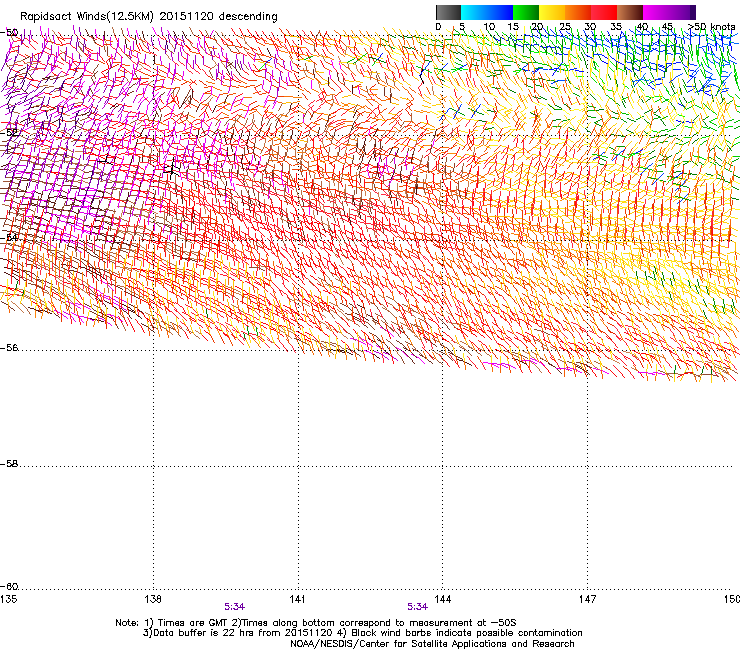Viewport: 740px width, 650px height.
Task: Click the '>50 knots' legend label
Action: pos(711,27)
